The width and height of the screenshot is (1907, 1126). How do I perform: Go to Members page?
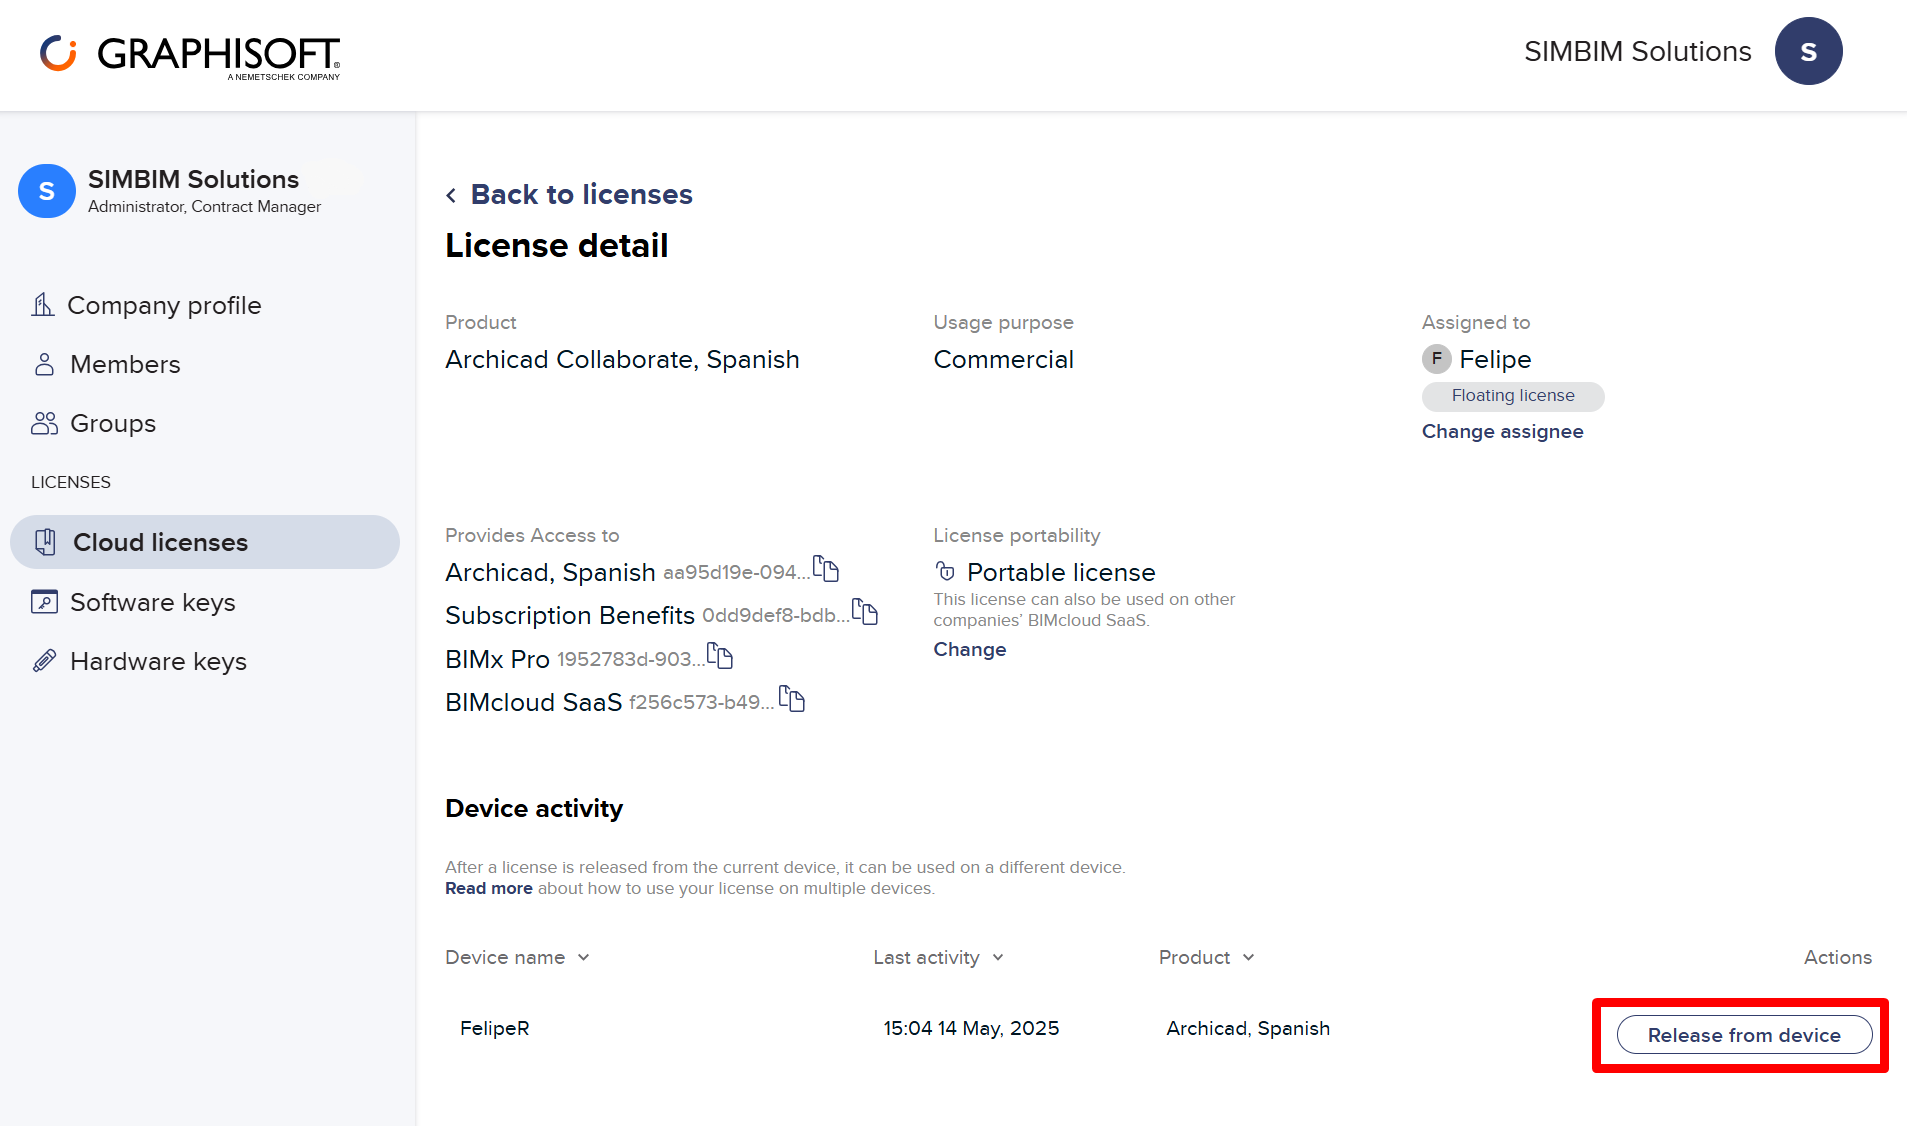[x=125, y=365]
